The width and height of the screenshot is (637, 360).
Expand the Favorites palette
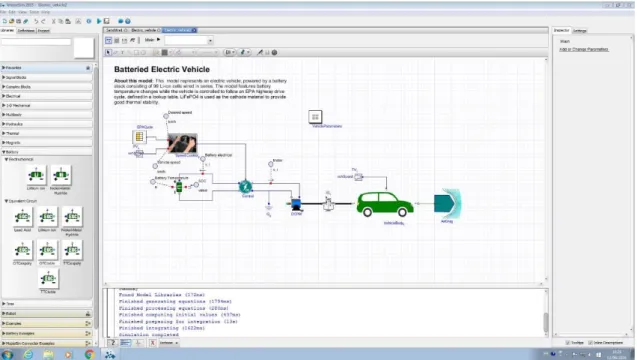pyautogui.click(x=47, y=68)
